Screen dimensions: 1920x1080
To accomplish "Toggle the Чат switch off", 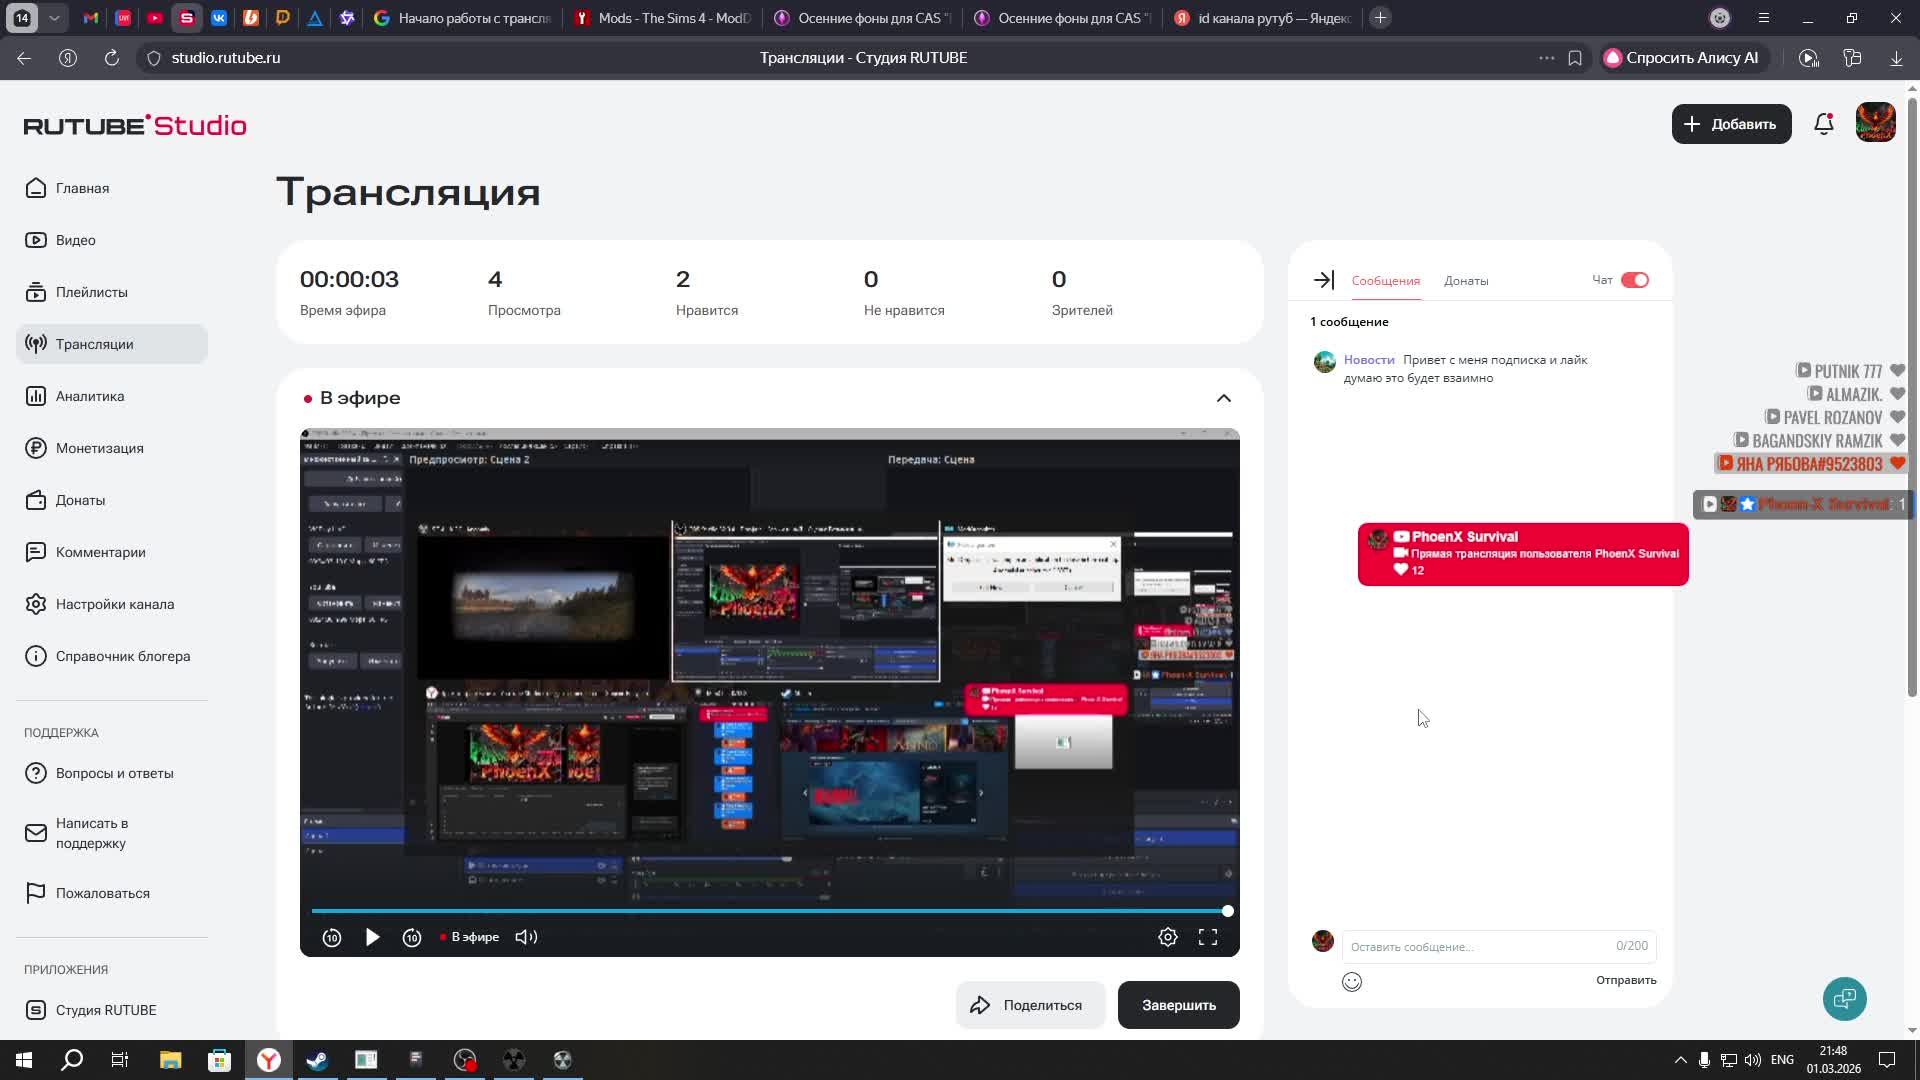I will point(1634,280).
